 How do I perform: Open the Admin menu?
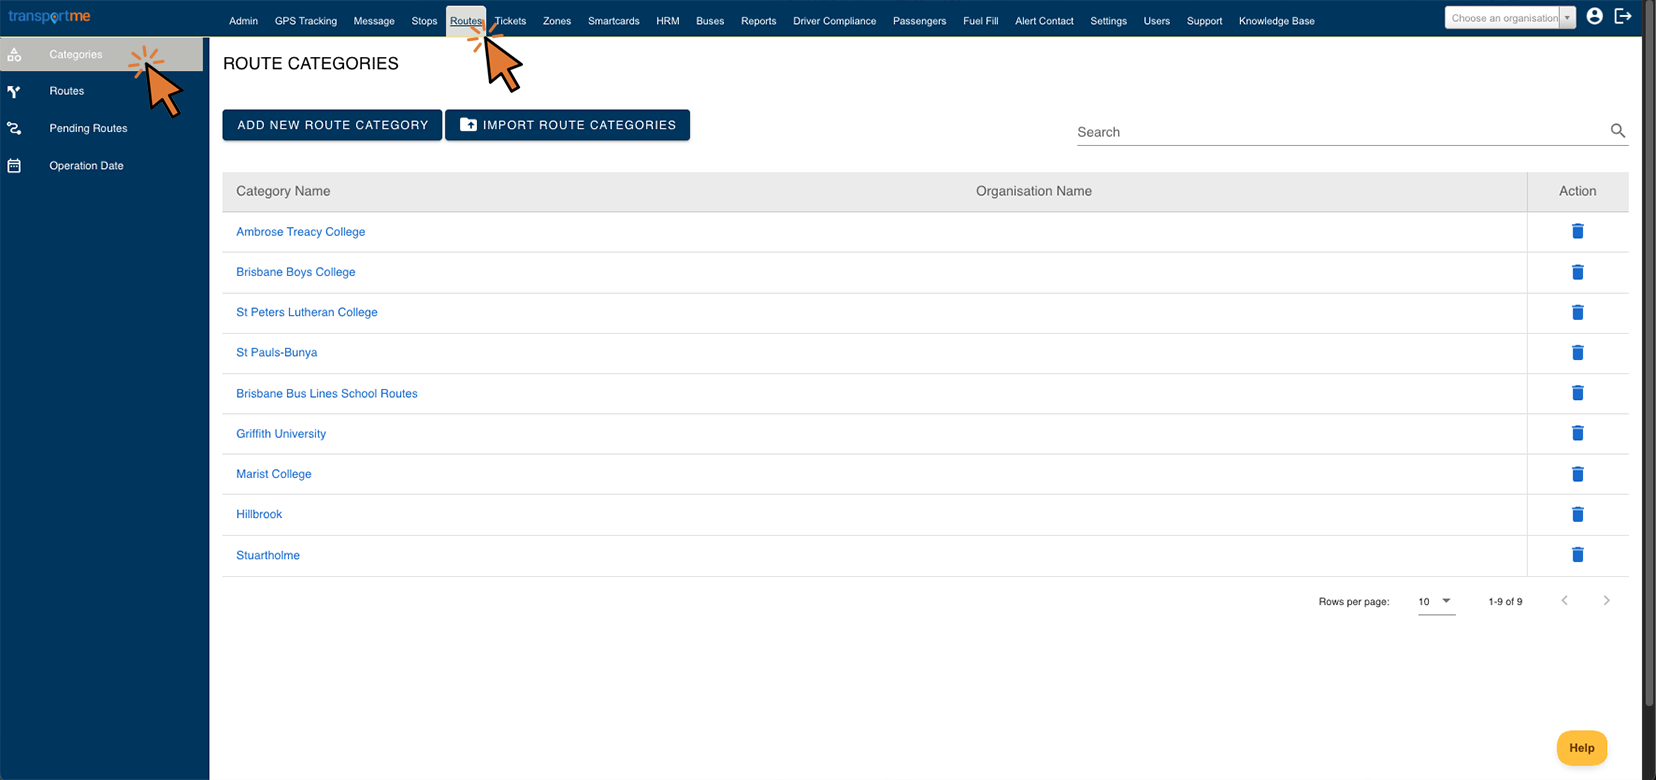coord(243,21)
